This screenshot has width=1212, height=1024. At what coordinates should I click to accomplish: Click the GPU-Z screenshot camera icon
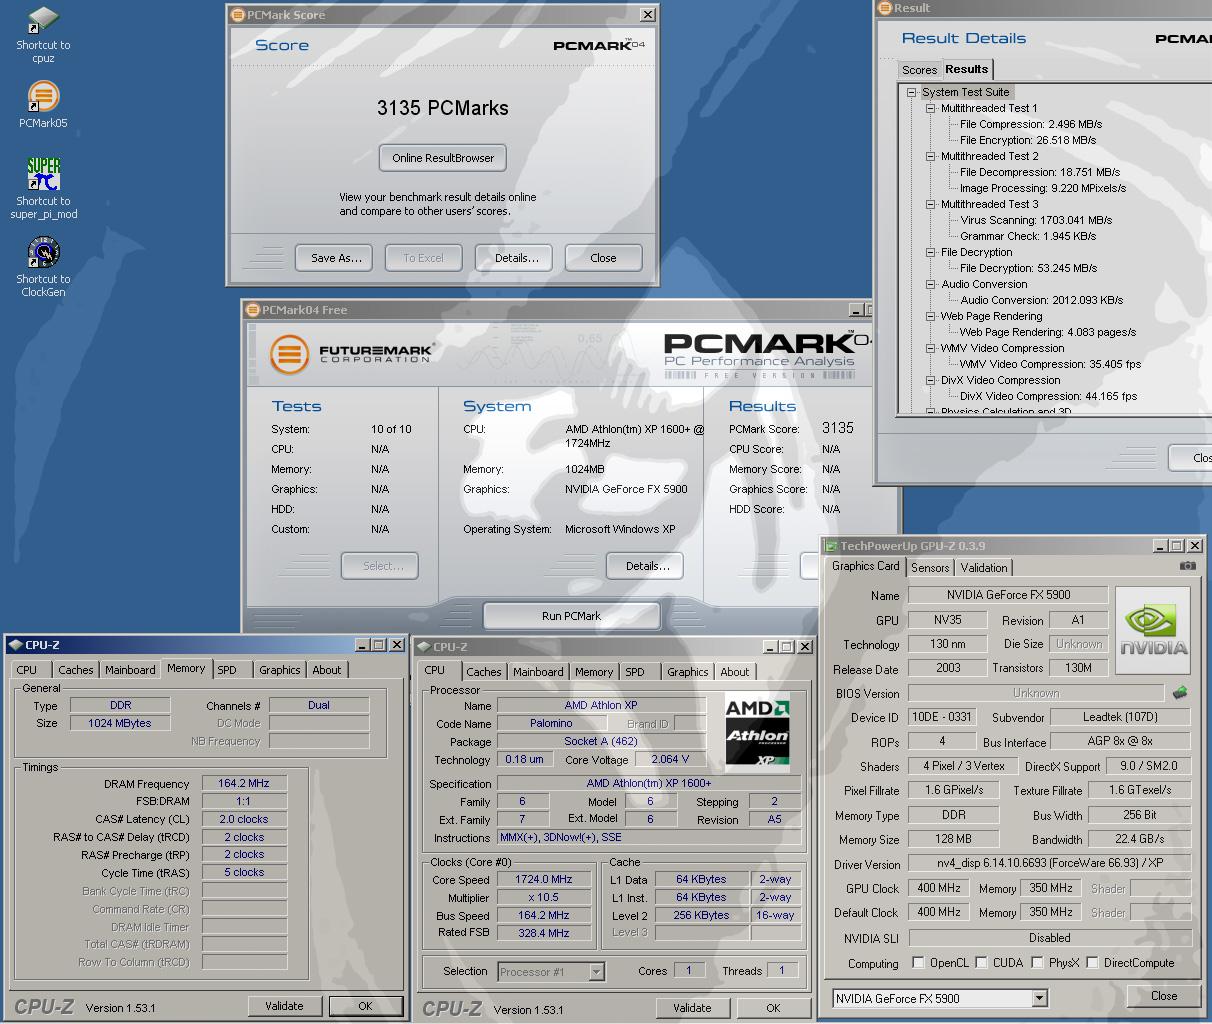pos(1187,566)
